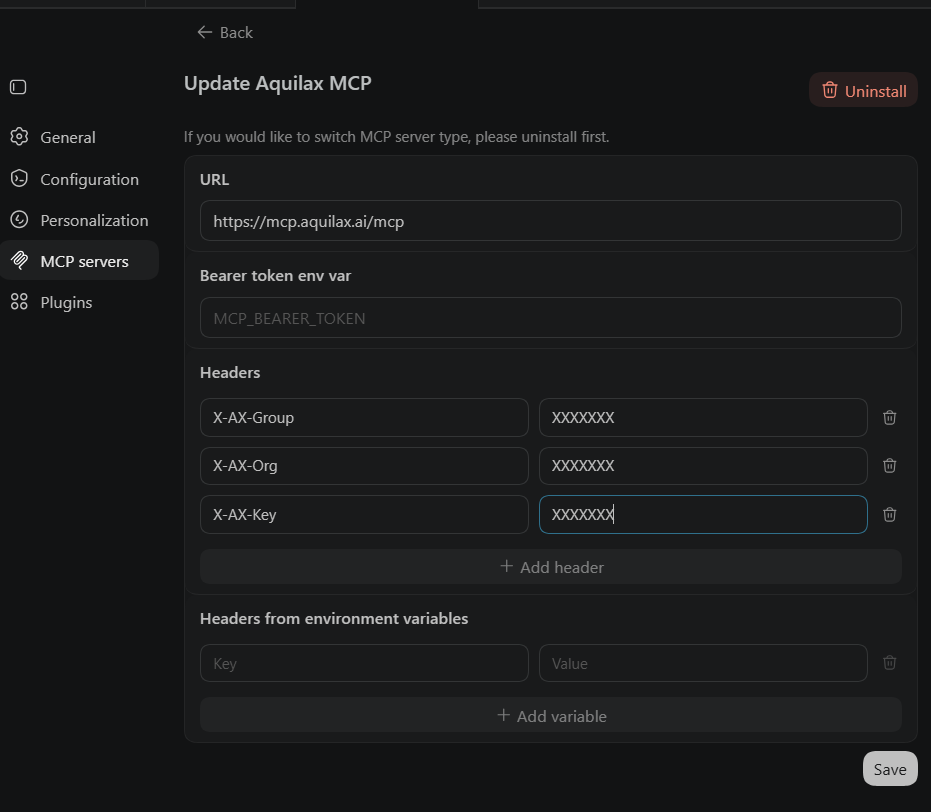Click the Plugins grid icon

19,302
